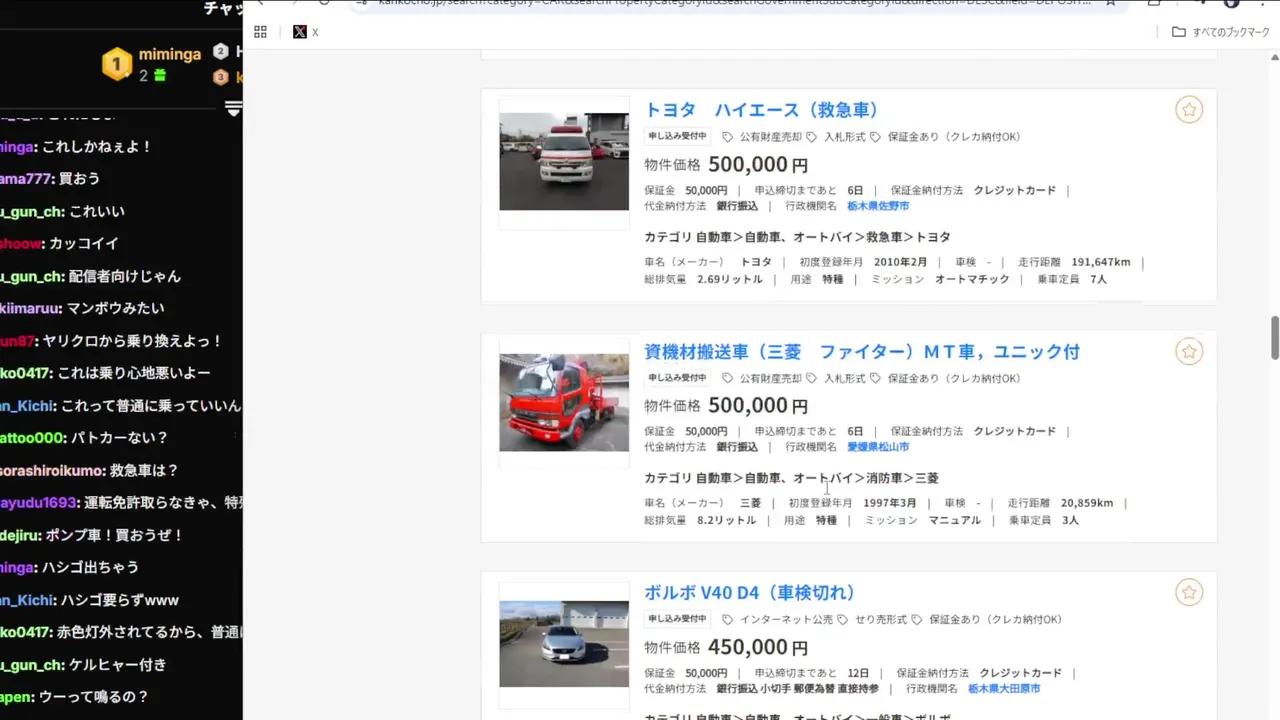Click 申し込み受付中 badge on ハイエース listing
The image size is (1280, 720).
(x=677, y=137)
